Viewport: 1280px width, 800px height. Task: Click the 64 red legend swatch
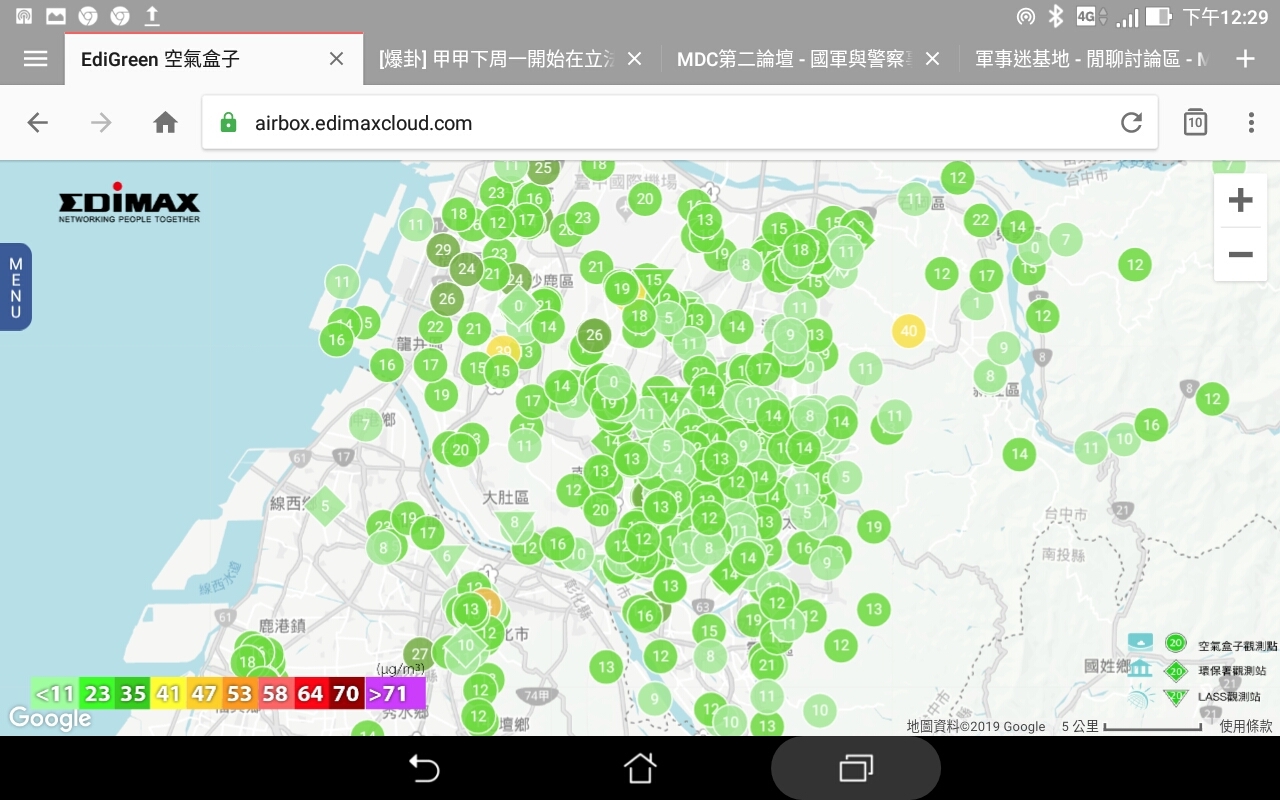pyautogui.click(x=312, y=694)
